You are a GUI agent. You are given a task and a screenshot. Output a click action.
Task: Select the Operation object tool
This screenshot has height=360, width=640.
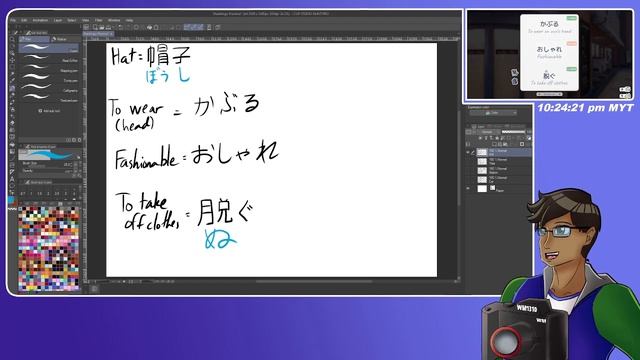pyautogui.click(x=12, y=53)
